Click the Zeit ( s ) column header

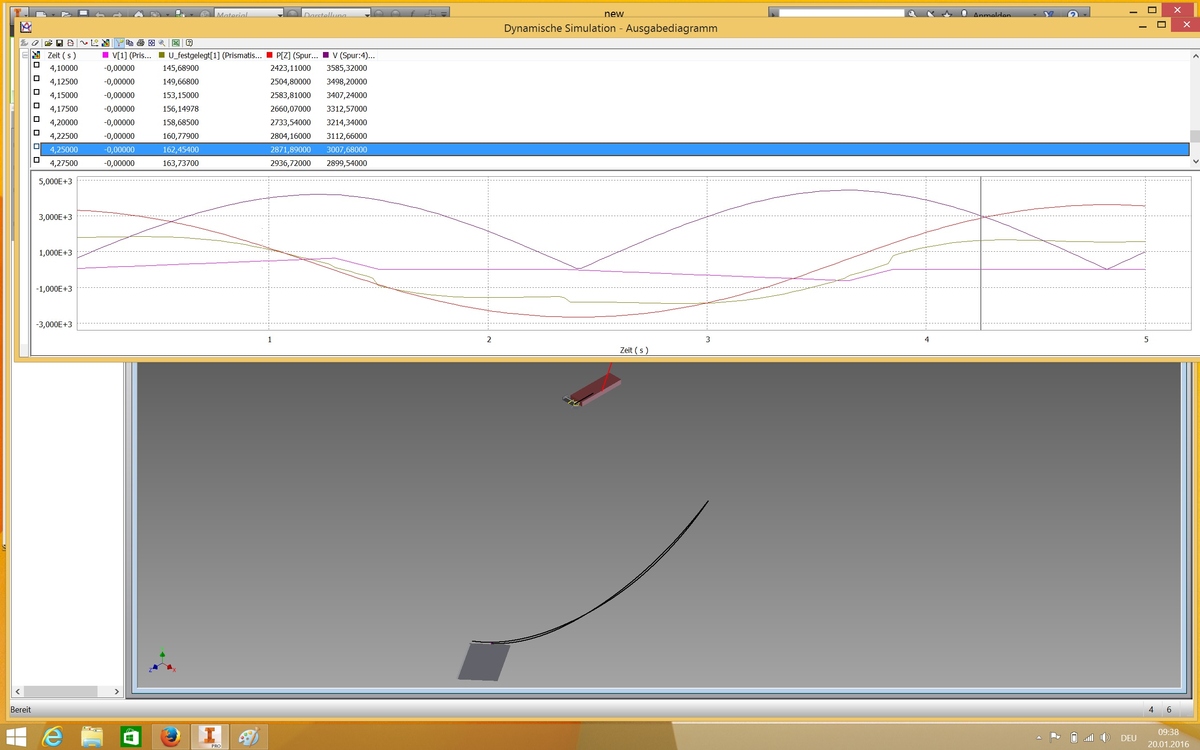(61, 55)
